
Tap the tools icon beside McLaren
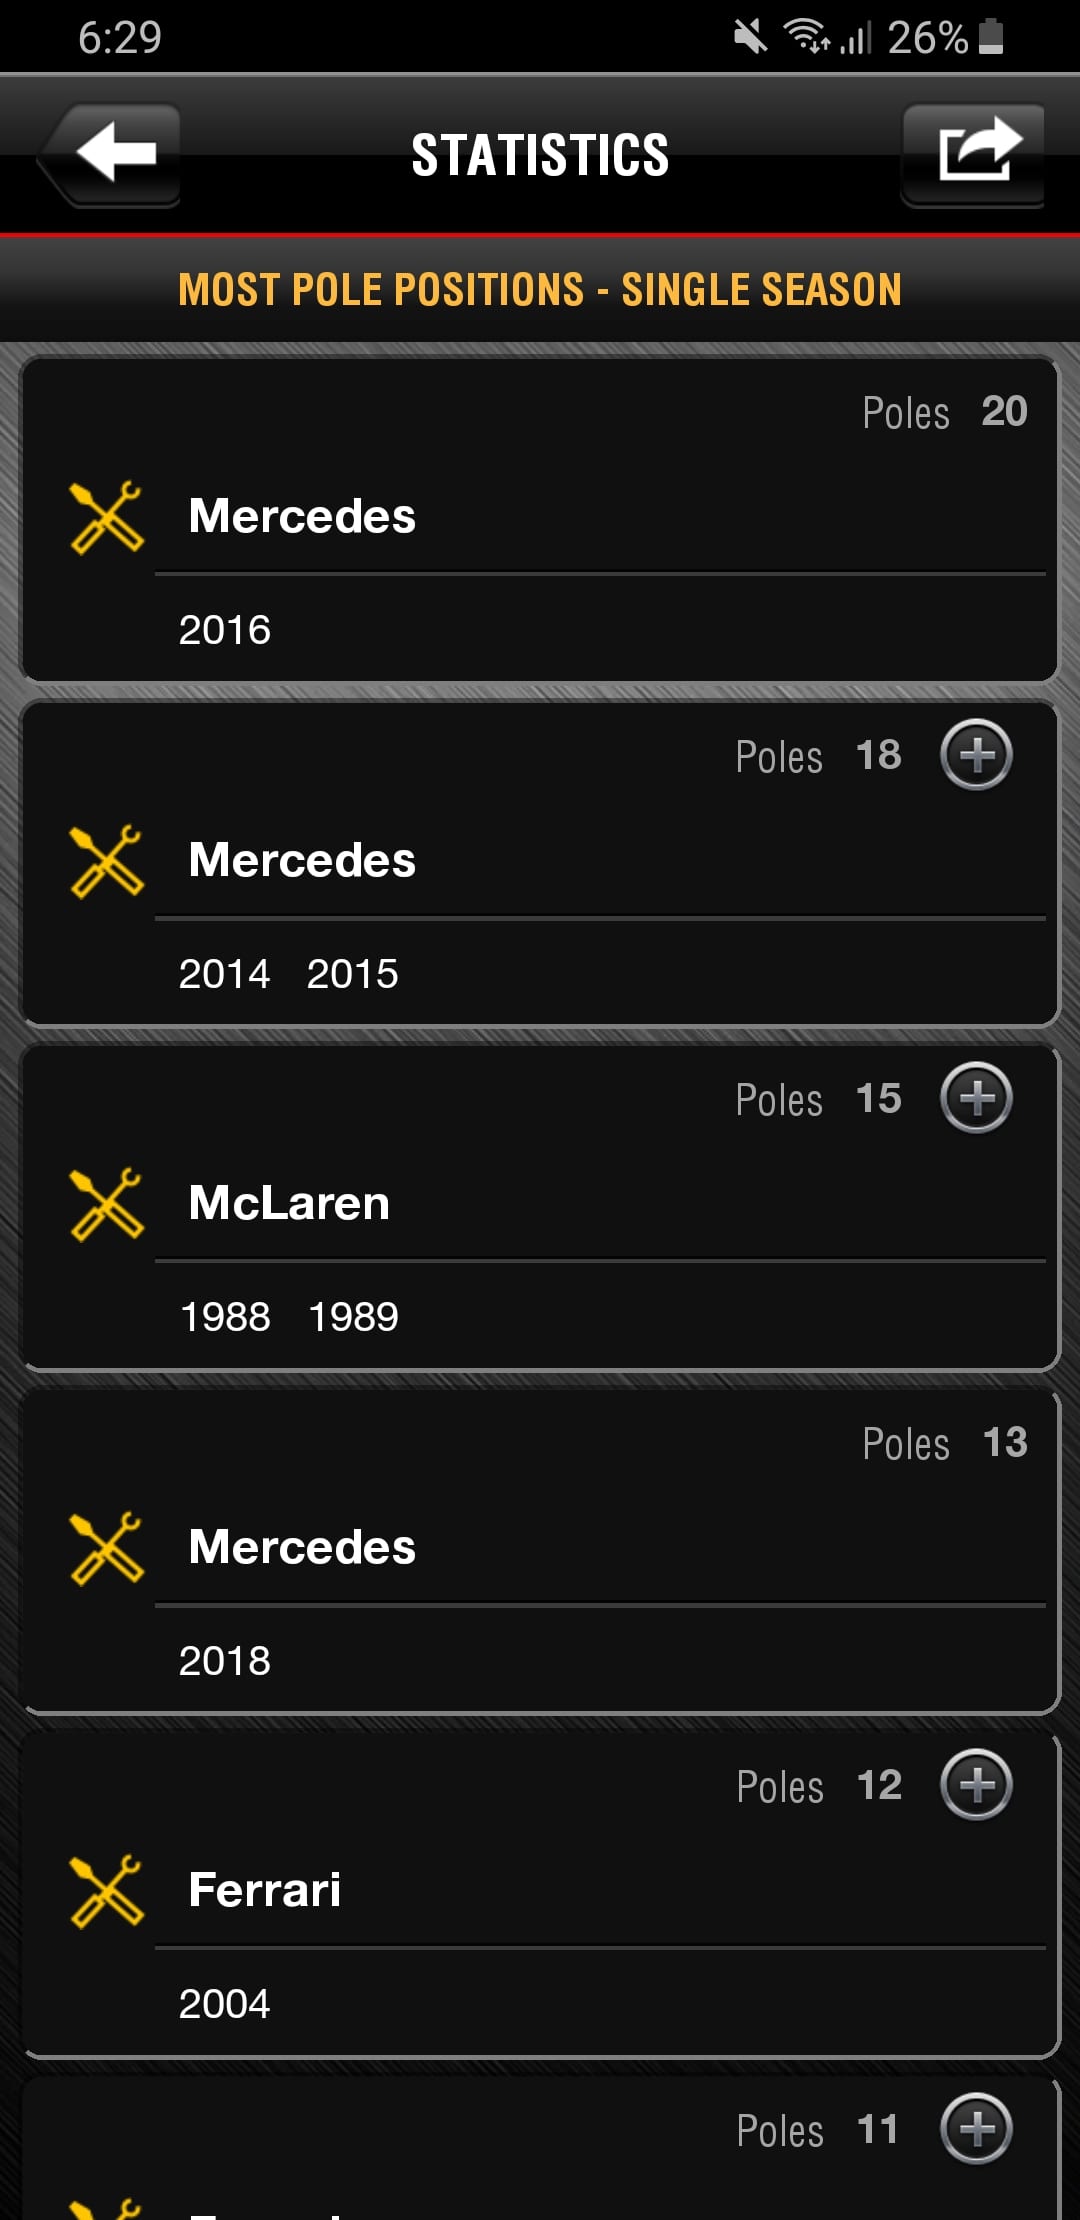pyautogui.click(x=106, y=1204)
